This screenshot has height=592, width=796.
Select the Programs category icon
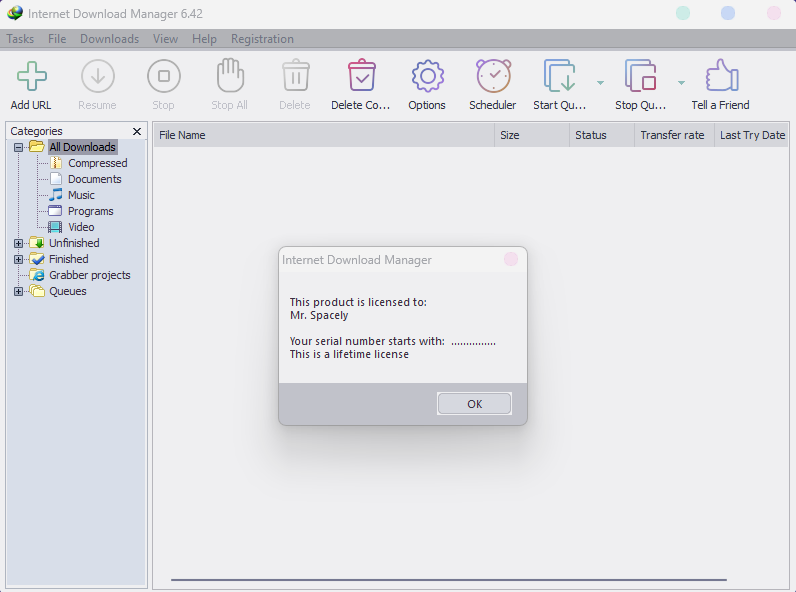55,211
